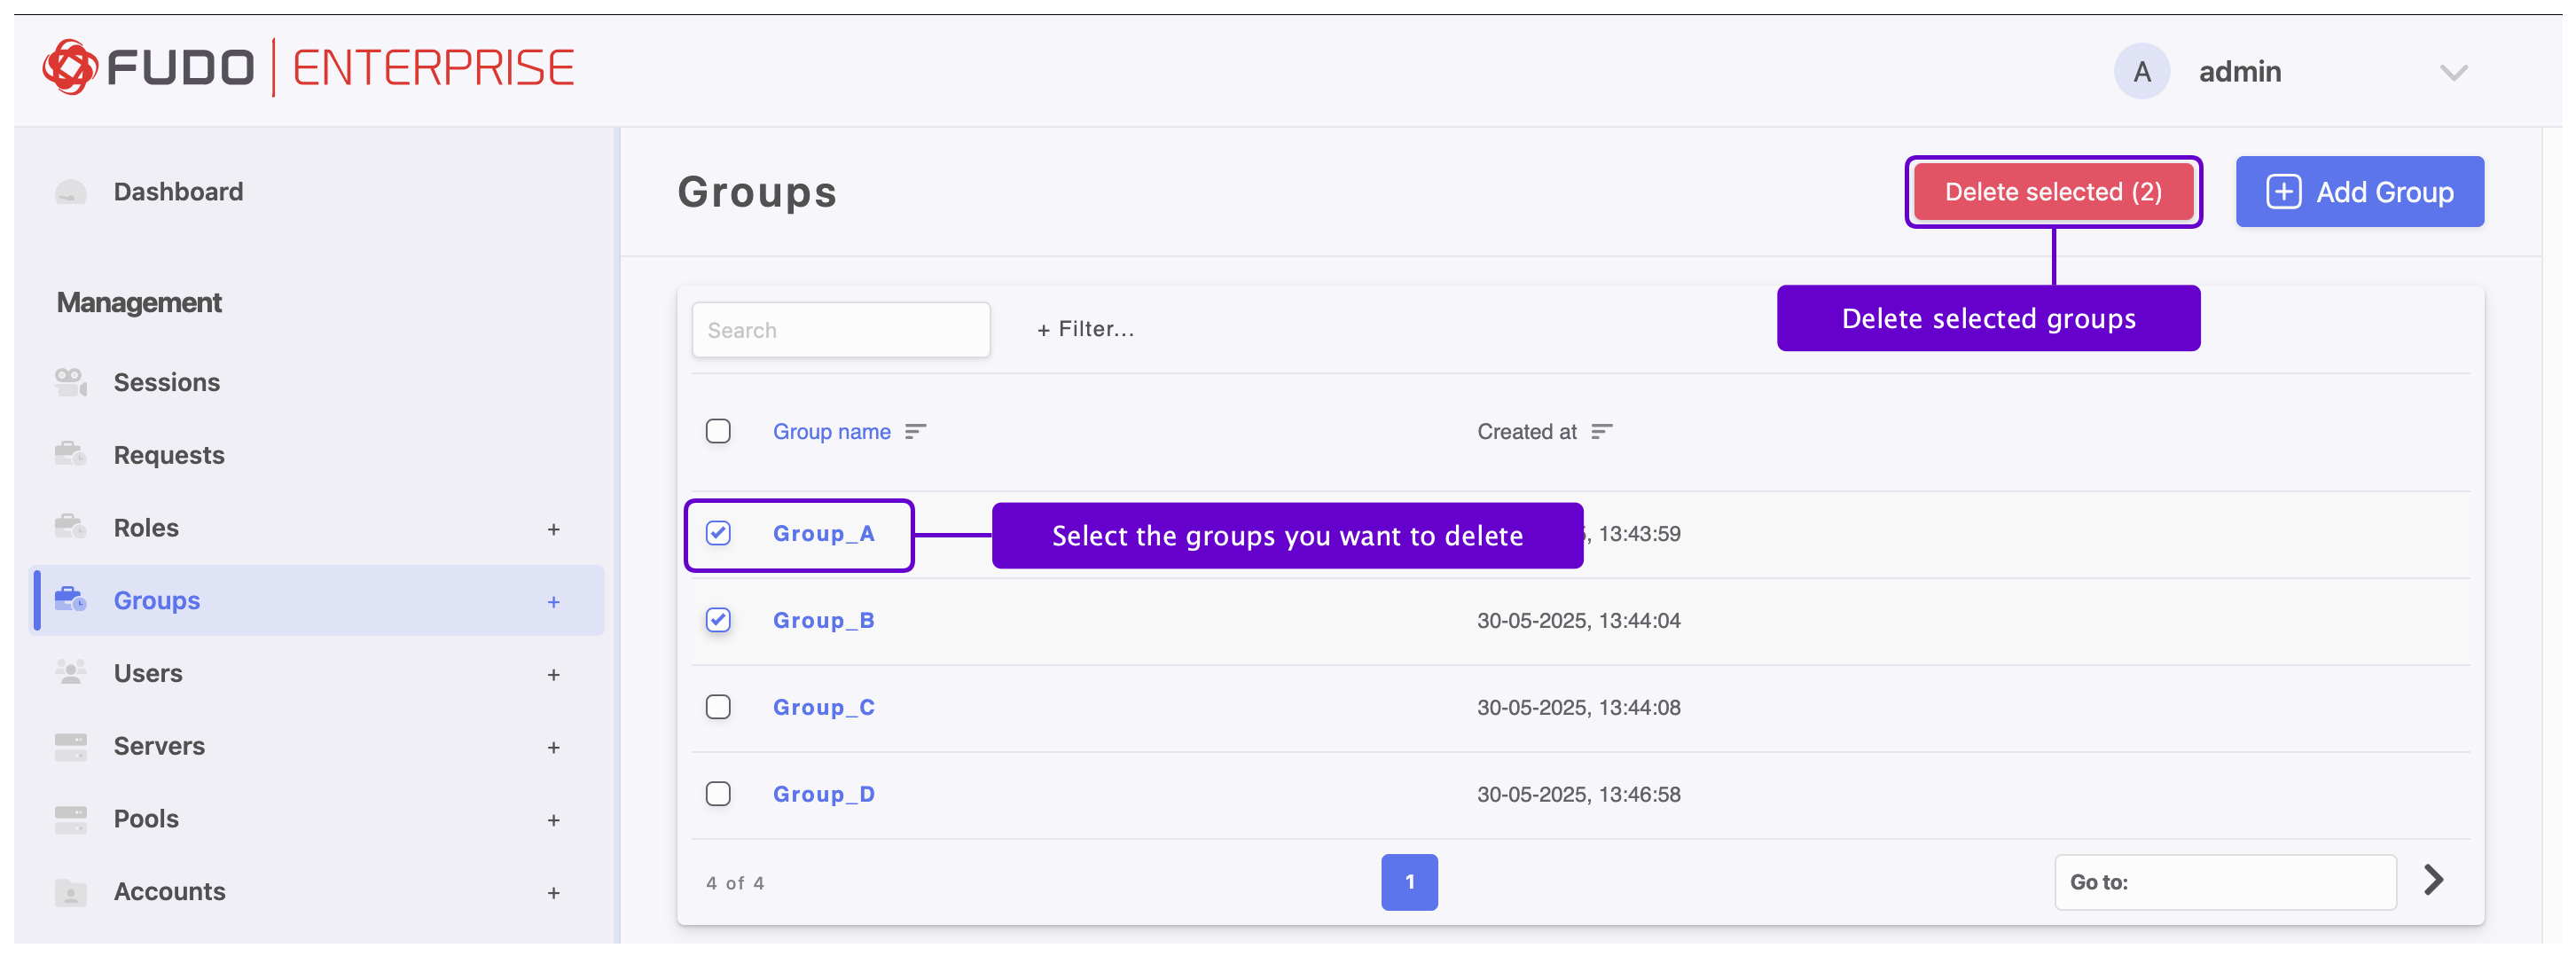Open the admin account dropdown
The width and height of the screenshot is (2576, 964).
(2455, 71)
